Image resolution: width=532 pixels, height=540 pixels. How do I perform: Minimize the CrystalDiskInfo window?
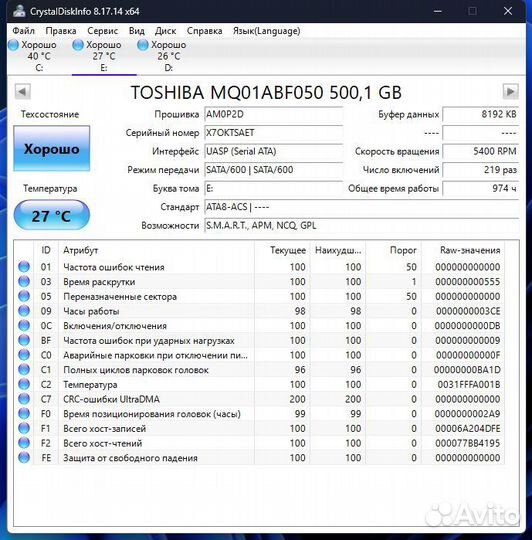[x=438, y=11]
